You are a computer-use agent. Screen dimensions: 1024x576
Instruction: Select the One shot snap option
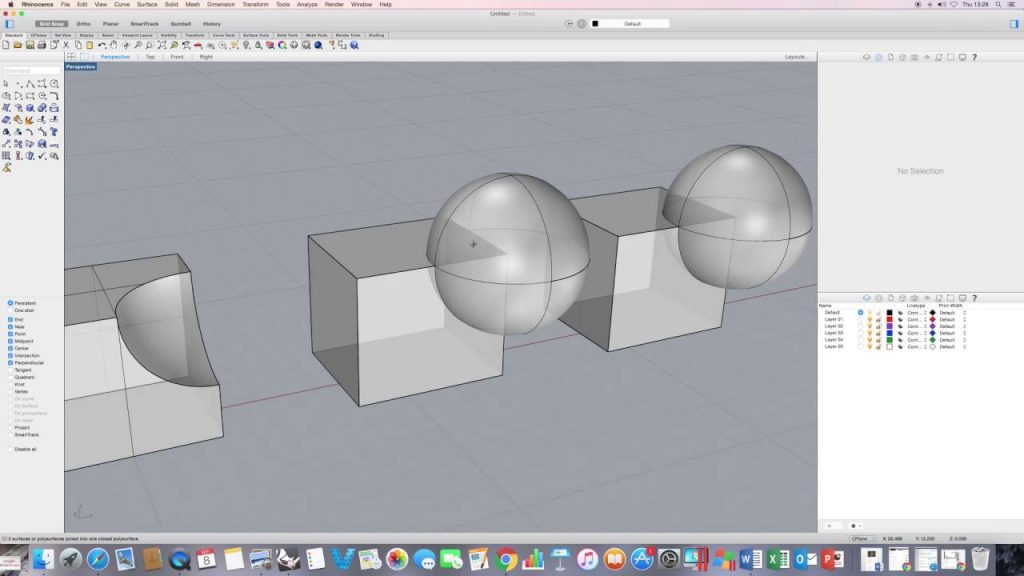[x=10, y=310]
